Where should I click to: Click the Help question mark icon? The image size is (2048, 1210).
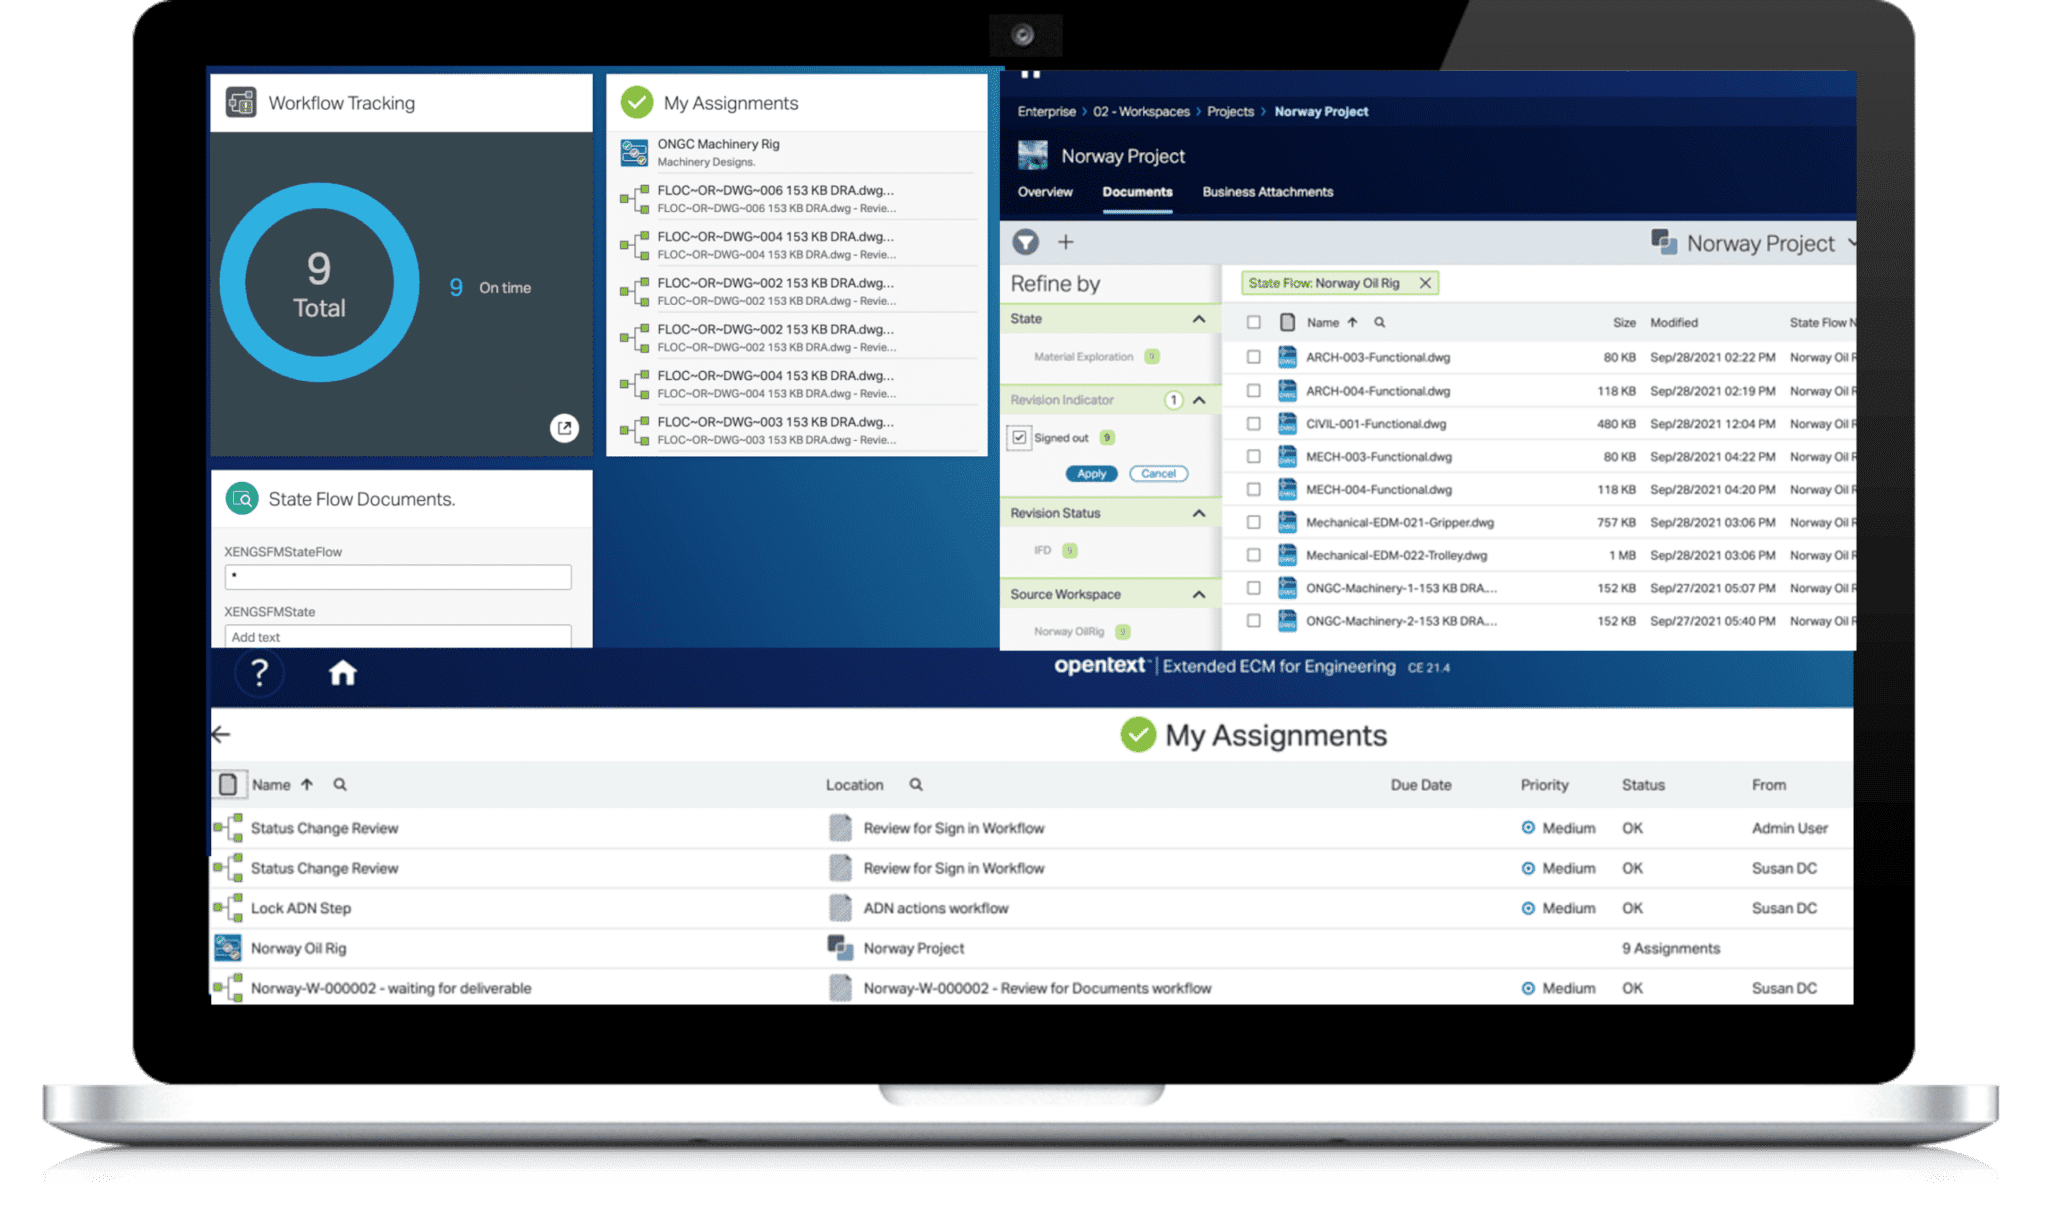click(259, 674)
